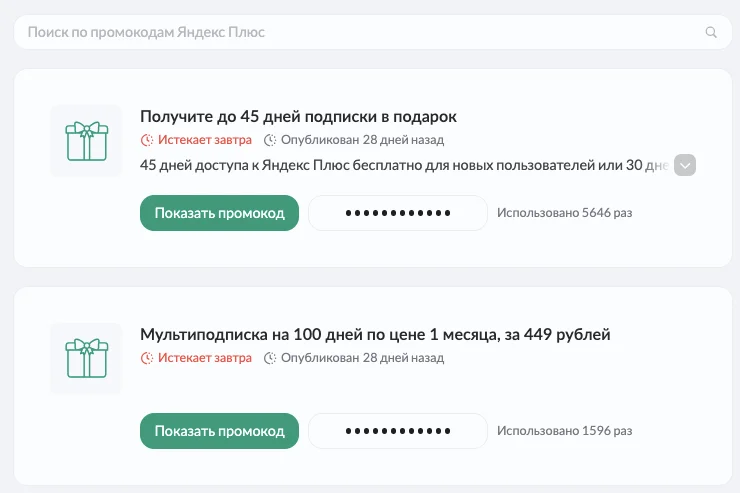Screen dimensions: 740x493
Task: Click published clock icon in first promo card
Action: click(270, 140)
